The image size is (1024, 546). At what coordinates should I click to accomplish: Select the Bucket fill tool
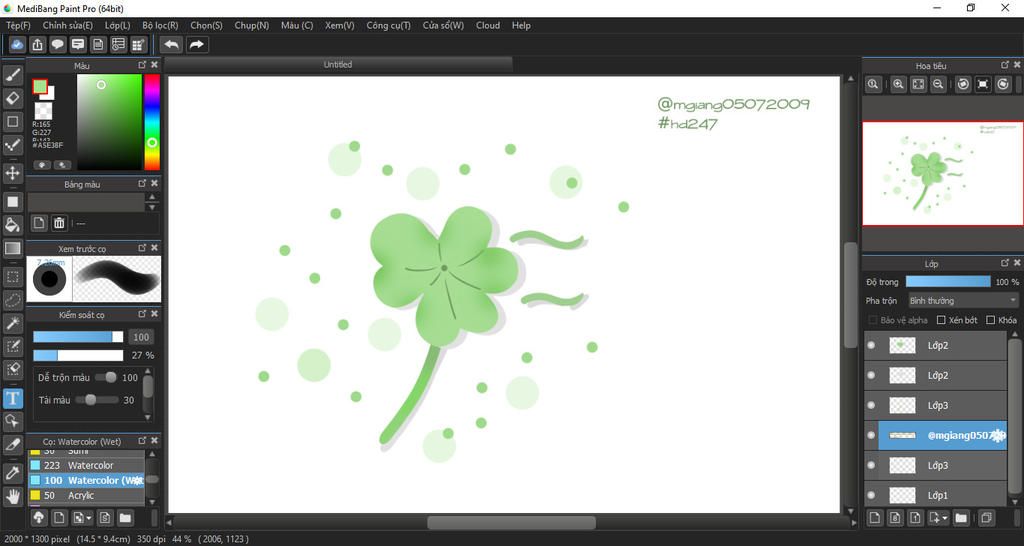[12, 225]
